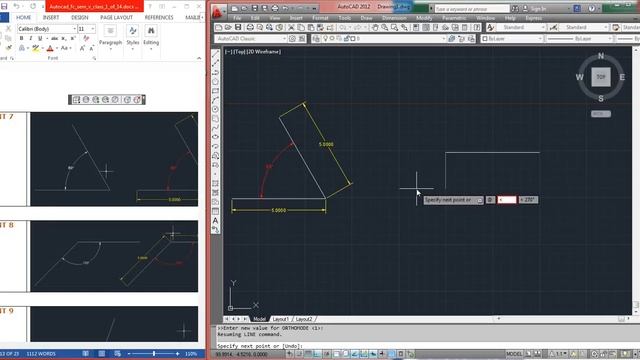The image size is (640, 360).
Task: Open the Layer Properties Manager icon
Action: (316, 38)
